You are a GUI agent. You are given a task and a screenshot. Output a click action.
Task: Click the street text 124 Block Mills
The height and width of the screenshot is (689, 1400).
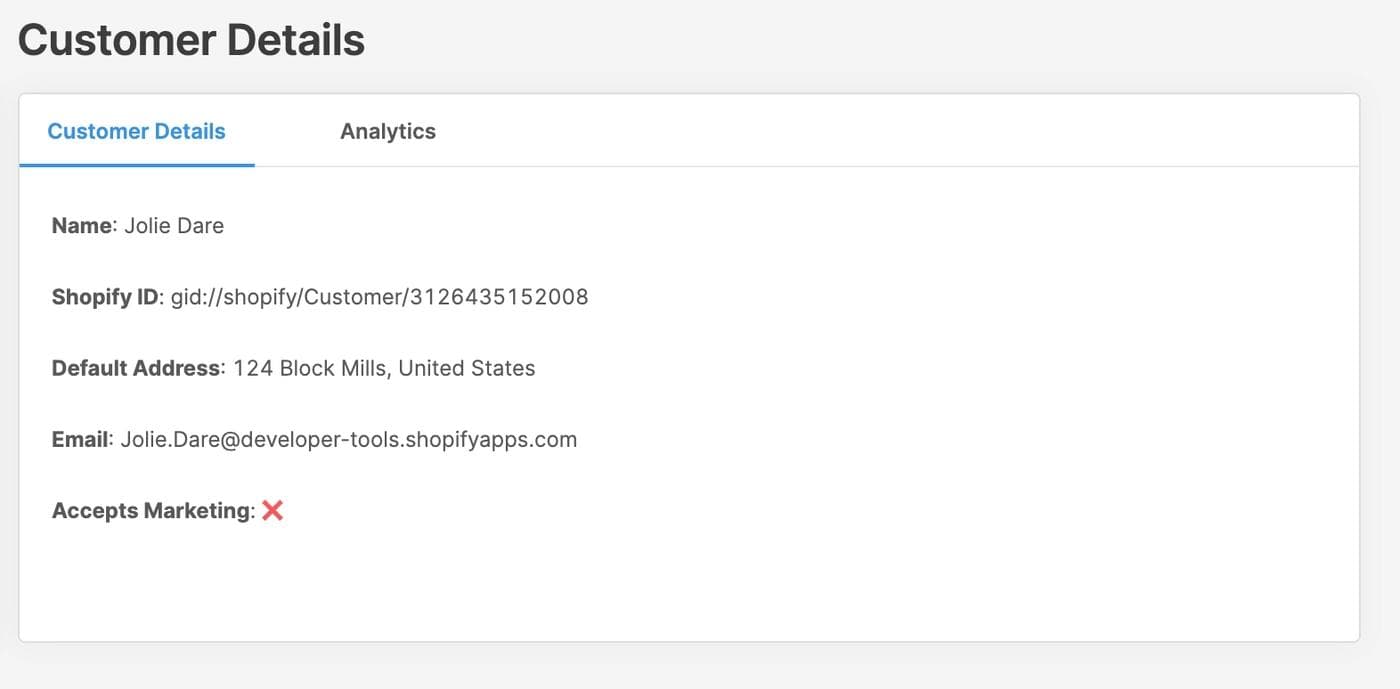click(x=310, y=368)
